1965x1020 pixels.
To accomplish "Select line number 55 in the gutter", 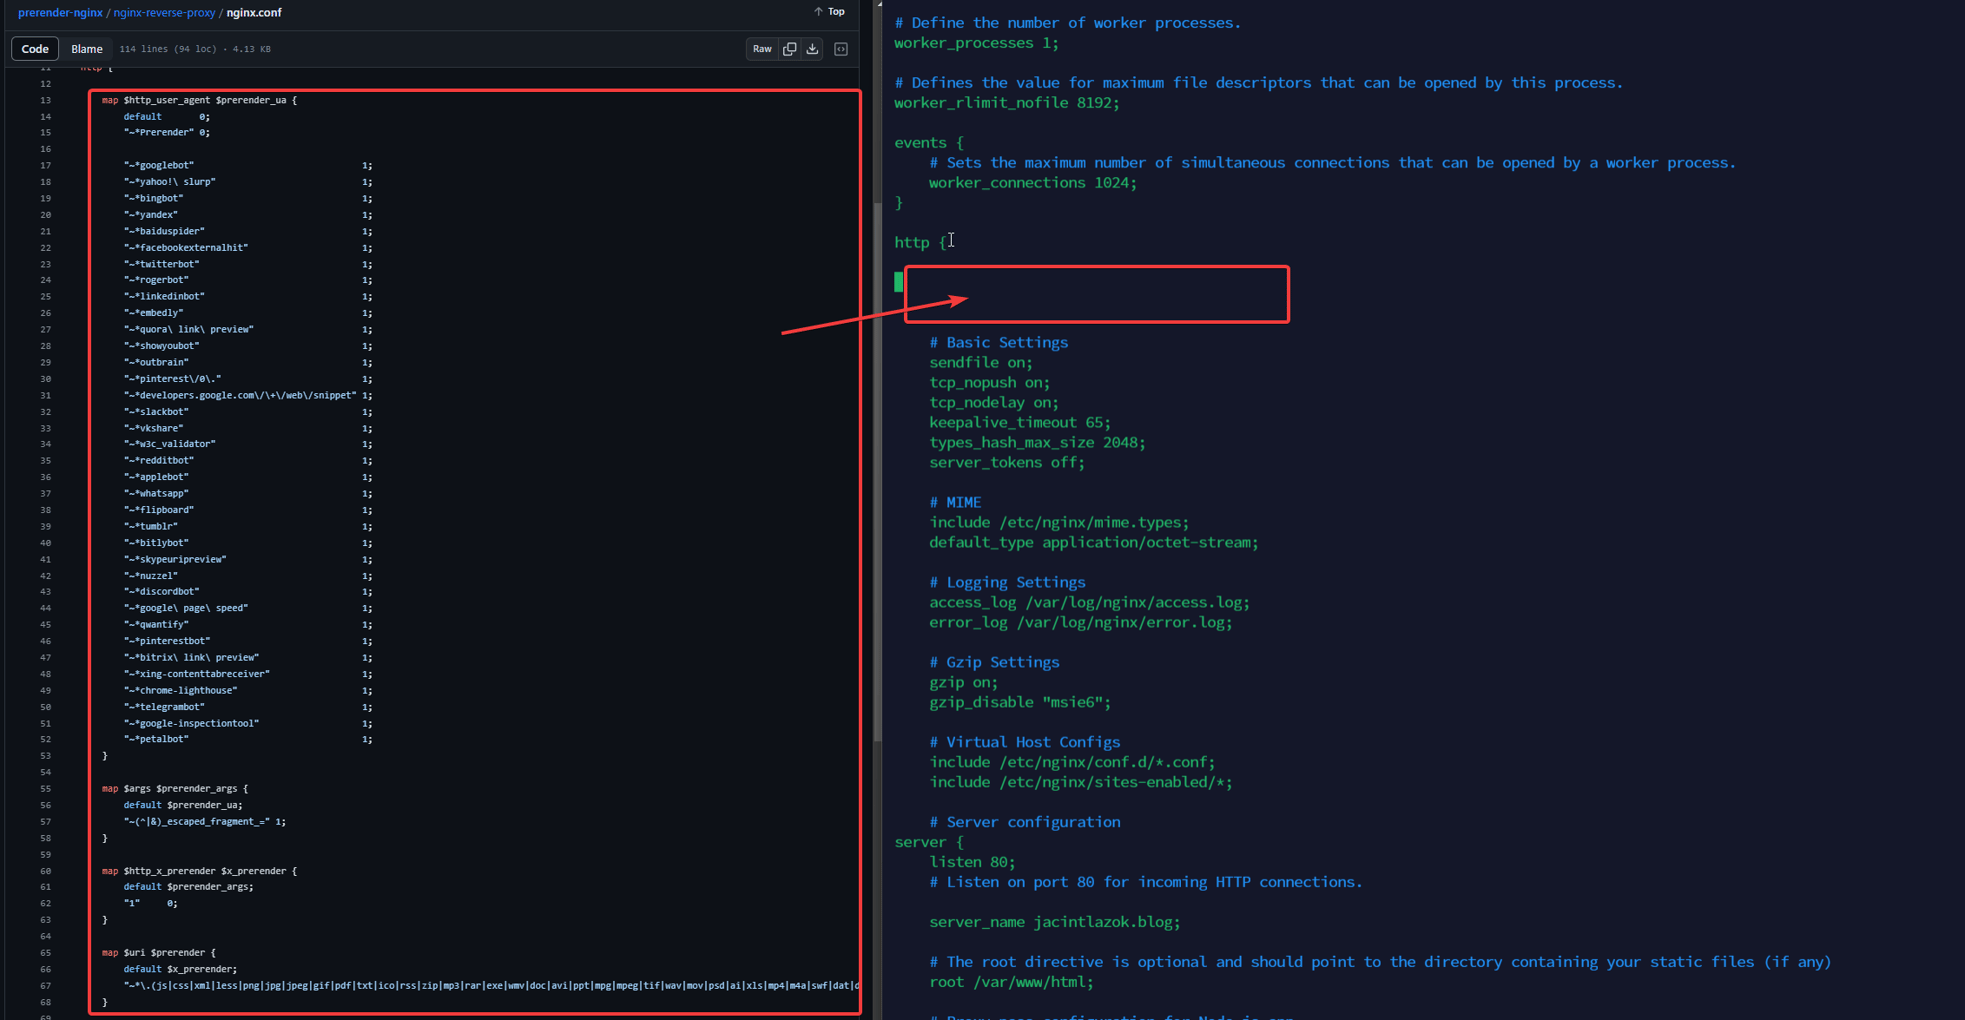I will point(46,788).
